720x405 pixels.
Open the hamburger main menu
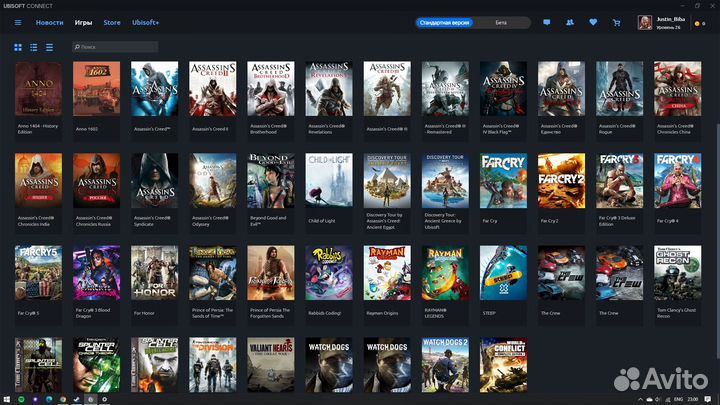(18, 22)
